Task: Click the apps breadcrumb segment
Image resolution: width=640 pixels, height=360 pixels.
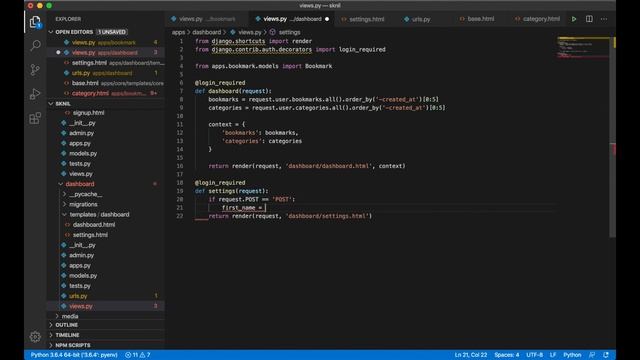Action: point(178,32)
